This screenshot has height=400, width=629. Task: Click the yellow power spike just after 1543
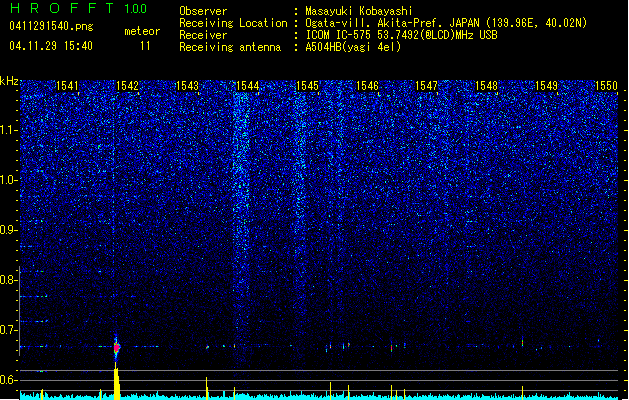207,388
